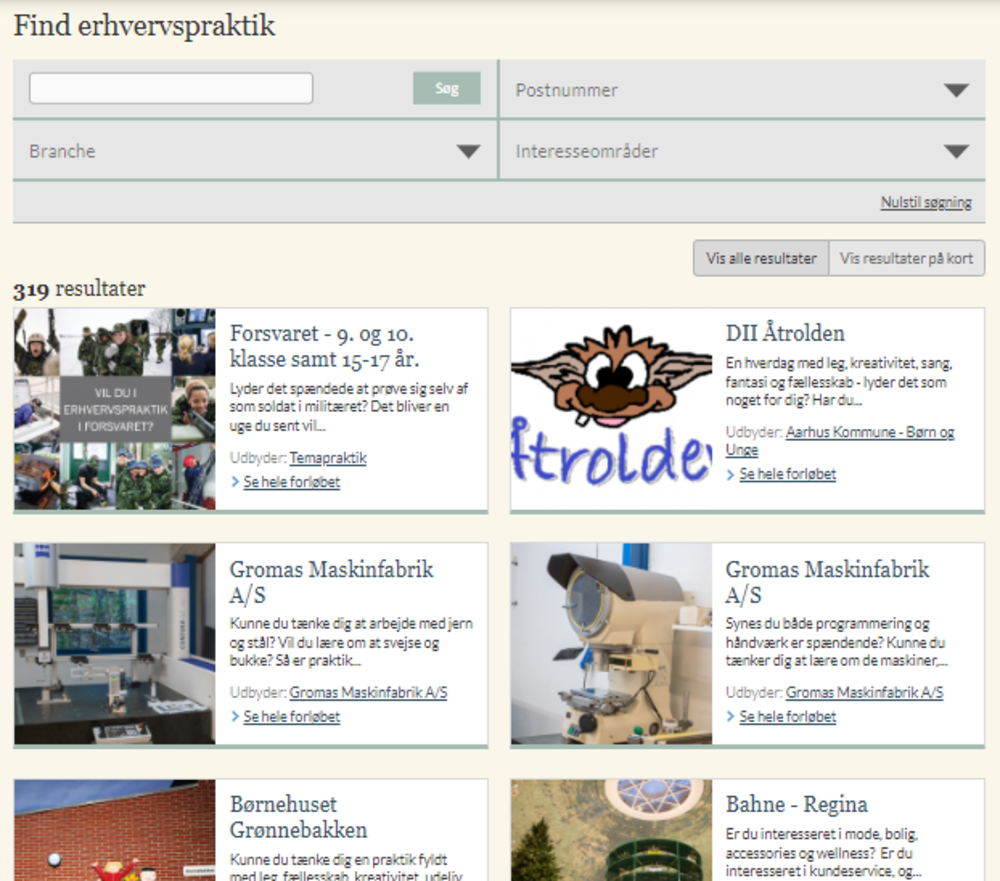Image resolution: width=1000 pixels, height=881 pixels.
Task: Open Se hele forløbet for DII Åtrolden
Action: [787, 474]
